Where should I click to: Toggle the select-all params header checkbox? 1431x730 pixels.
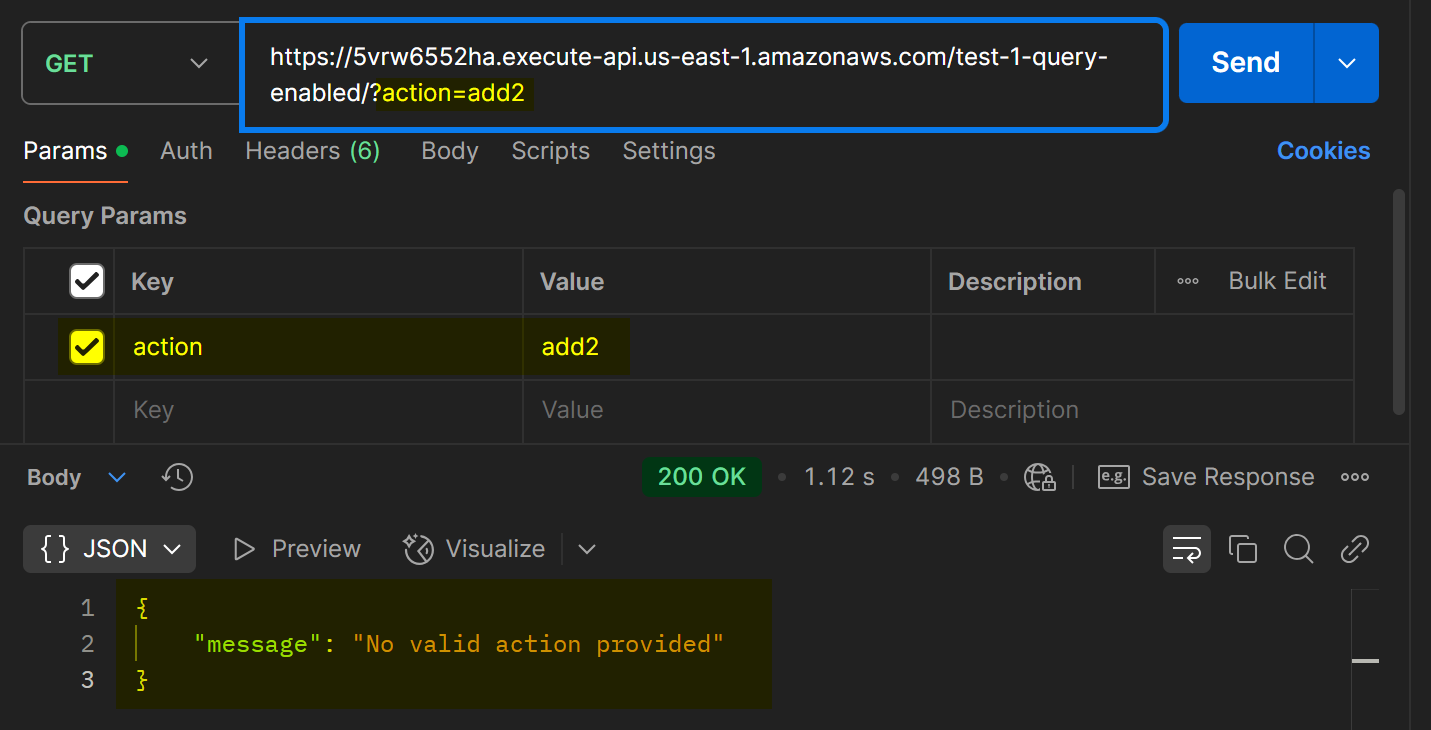point(86,282)
